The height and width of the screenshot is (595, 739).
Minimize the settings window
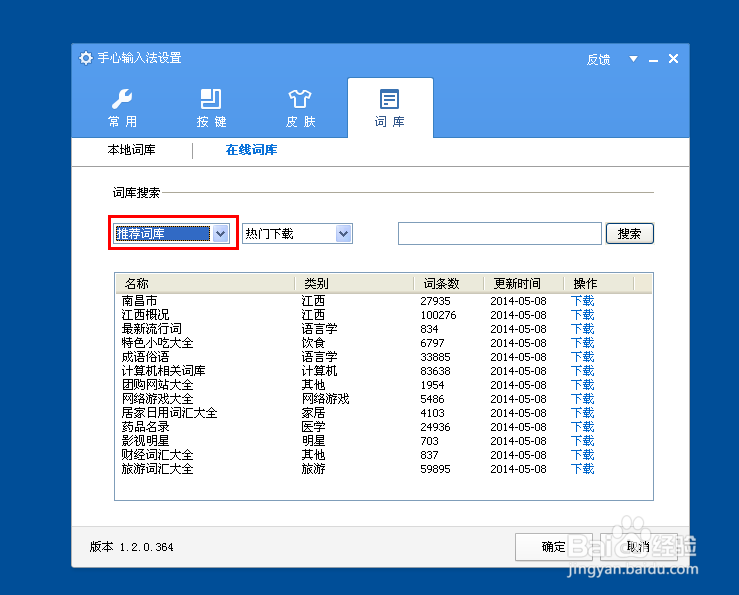[x=653, y=60]
